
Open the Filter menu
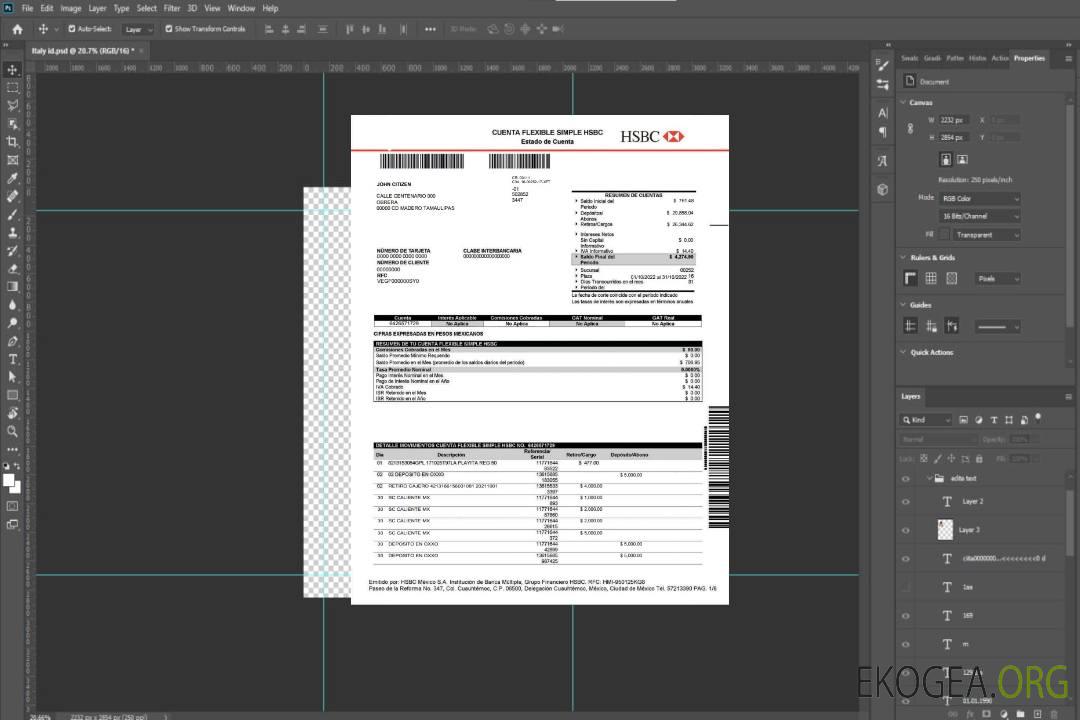click(x=172, y=8)
